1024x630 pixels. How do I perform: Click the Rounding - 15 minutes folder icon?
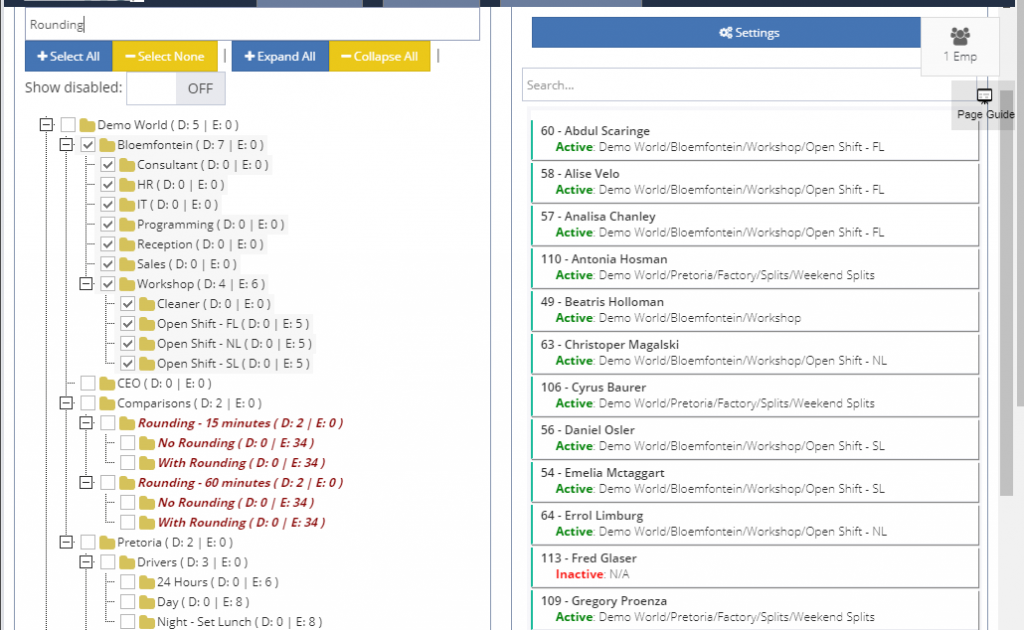pos(127,423)
